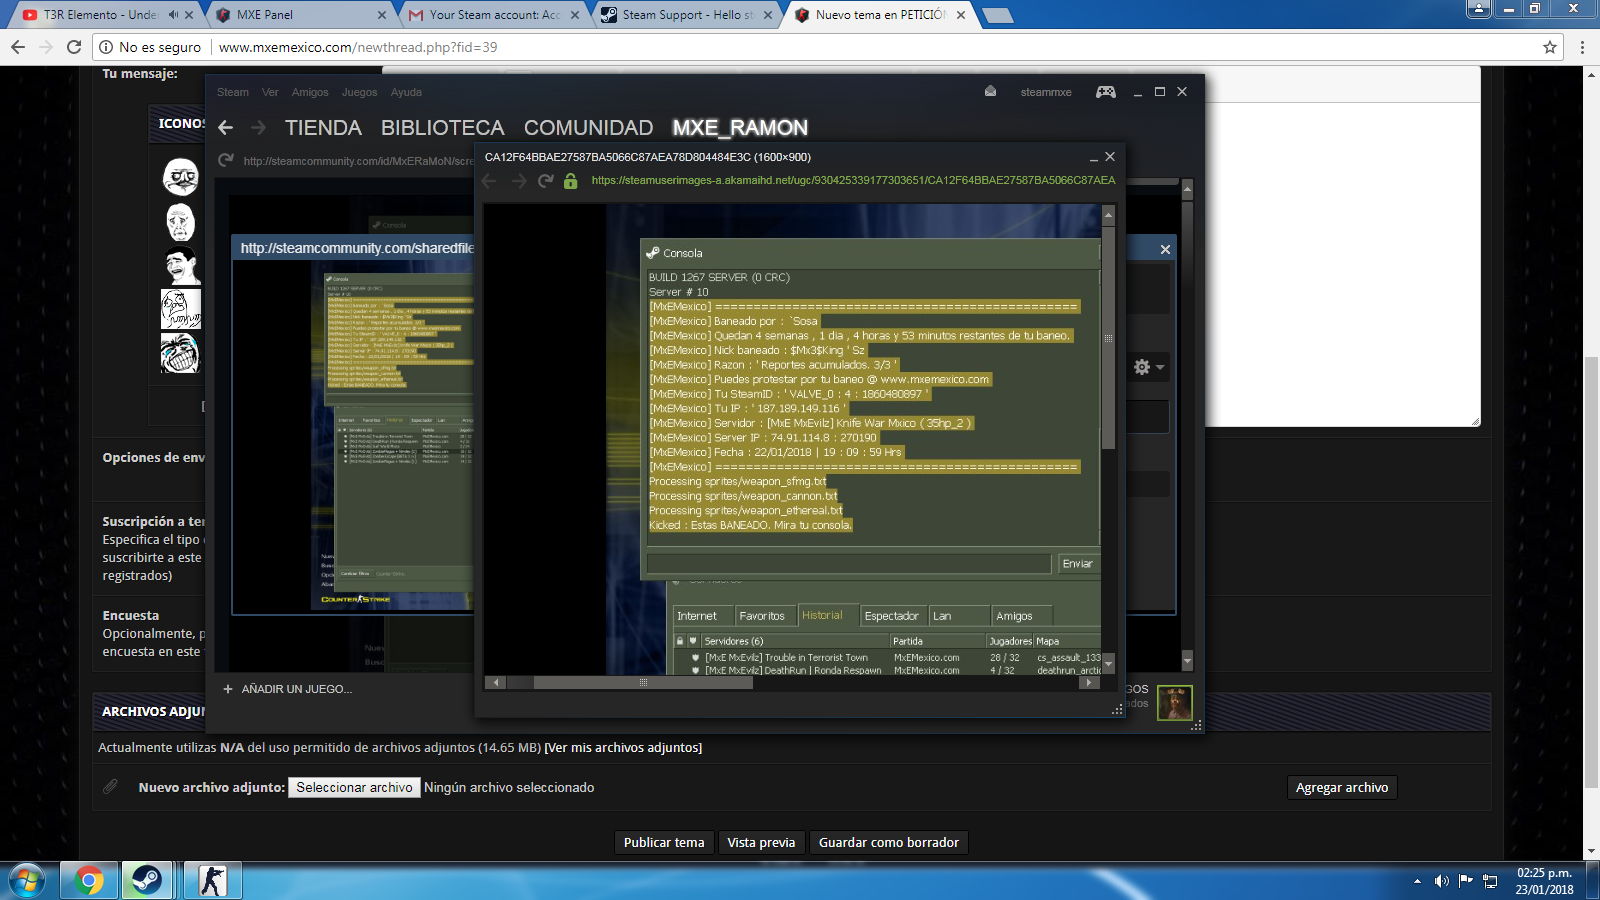This screenshot has height=900, width=1600.
Task: Open Steam from taskbar
Action: (x=148, y=881)
